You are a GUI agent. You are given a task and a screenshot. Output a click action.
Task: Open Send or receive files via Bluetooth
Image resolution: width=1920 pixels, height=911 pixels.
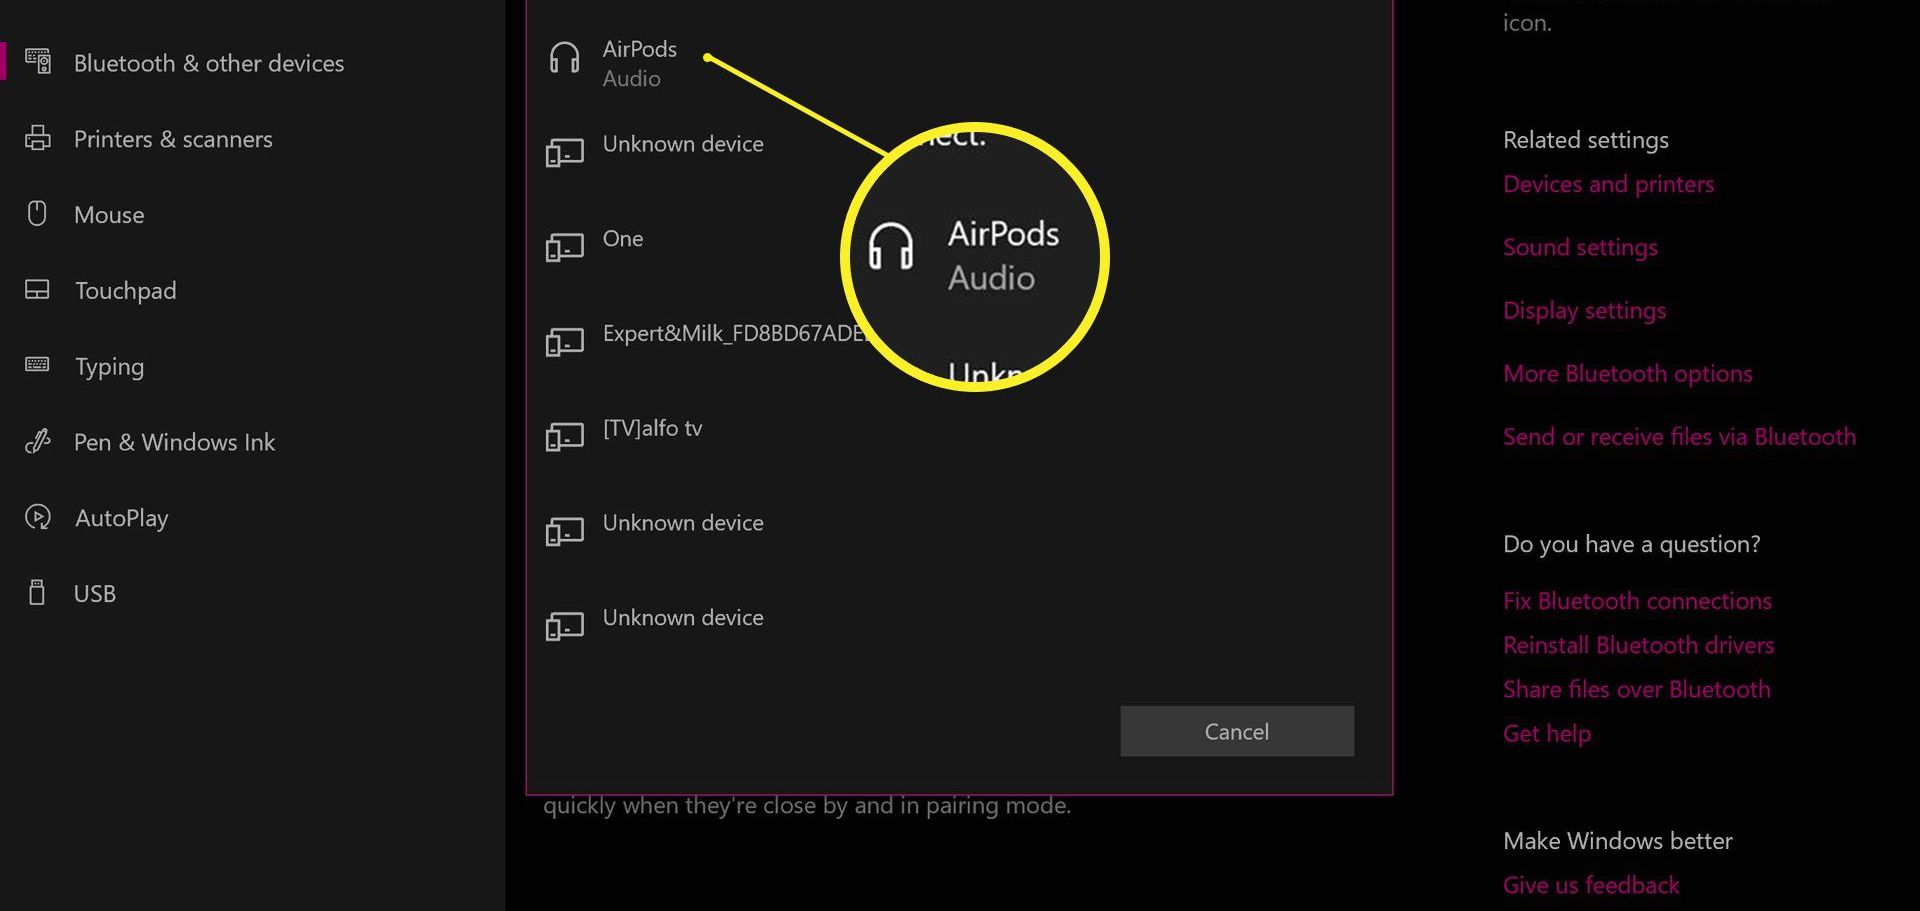(1679, 436)
